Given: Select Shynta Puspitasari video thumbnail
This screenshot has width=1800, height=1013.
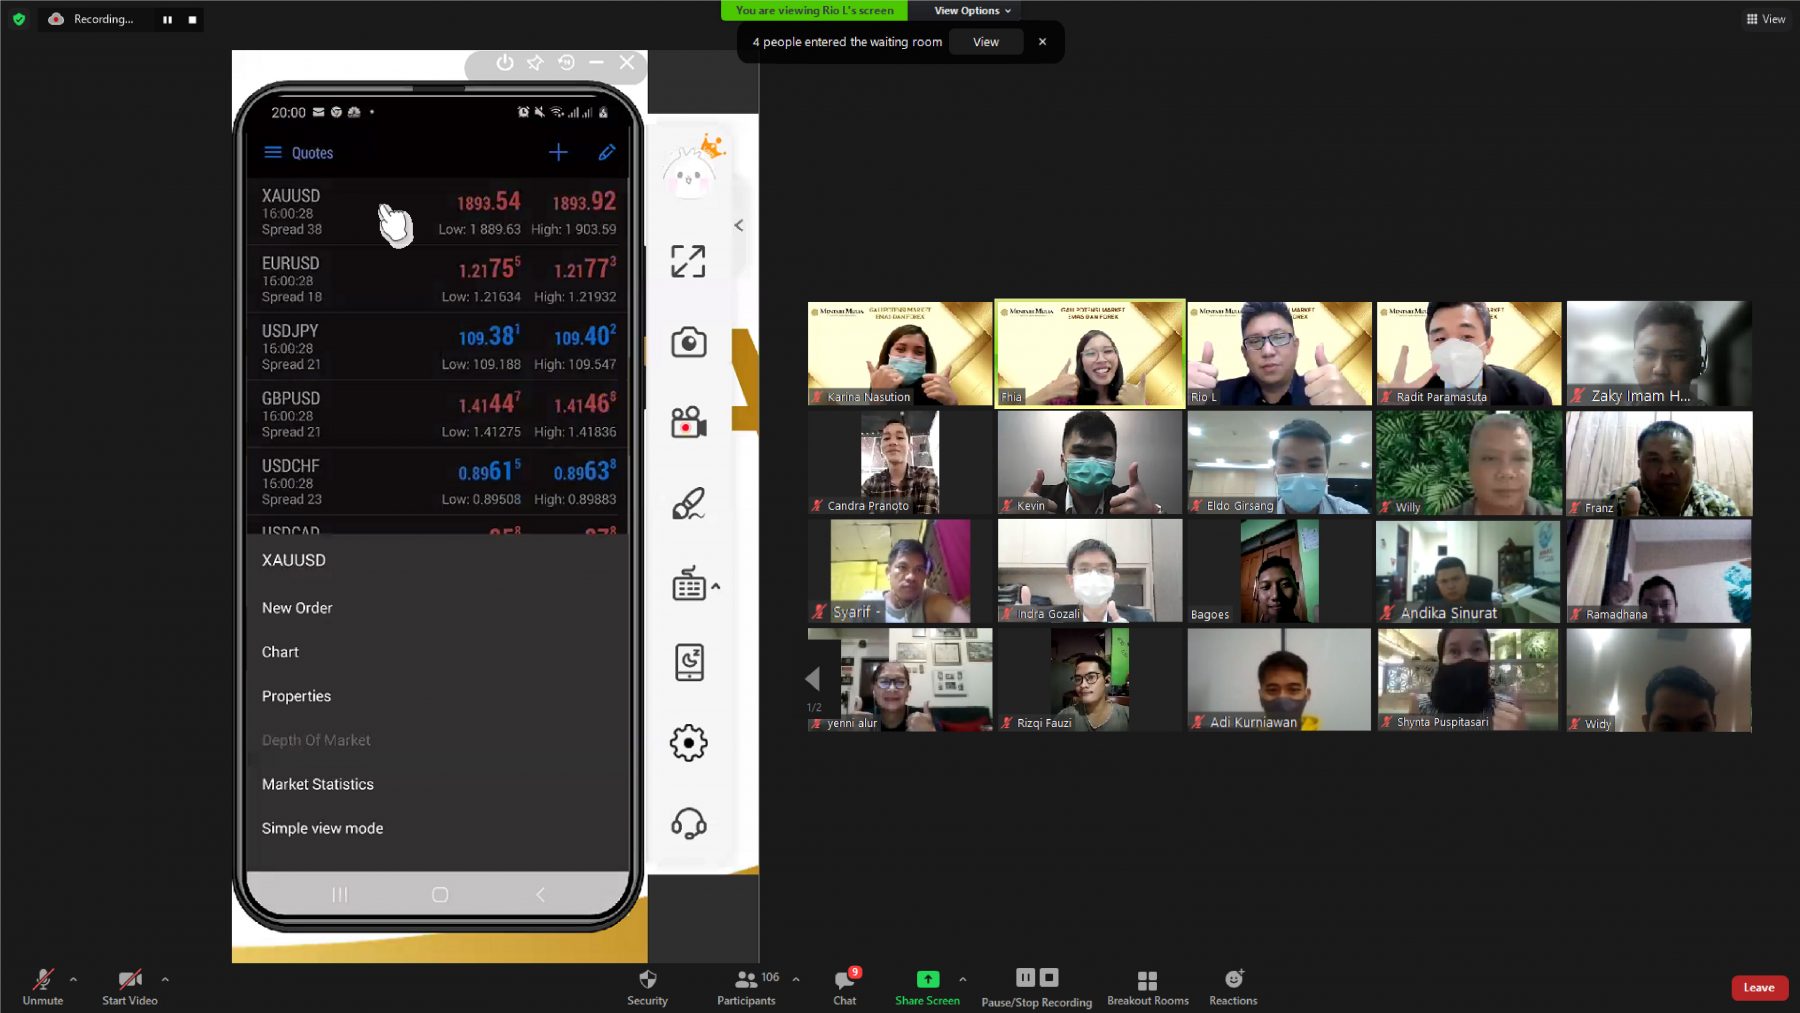Looking at the screenshot, I should 1468,679.
